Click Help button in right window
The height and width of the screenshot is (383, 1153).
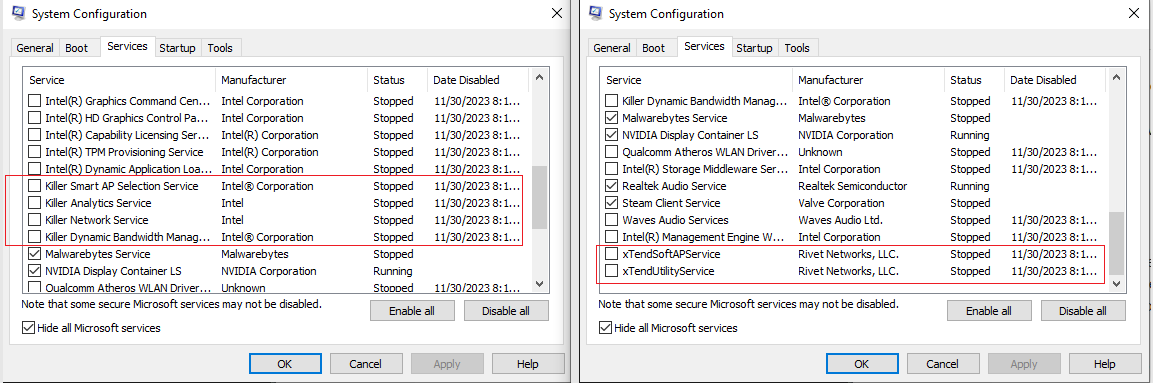pos(1104,364)
